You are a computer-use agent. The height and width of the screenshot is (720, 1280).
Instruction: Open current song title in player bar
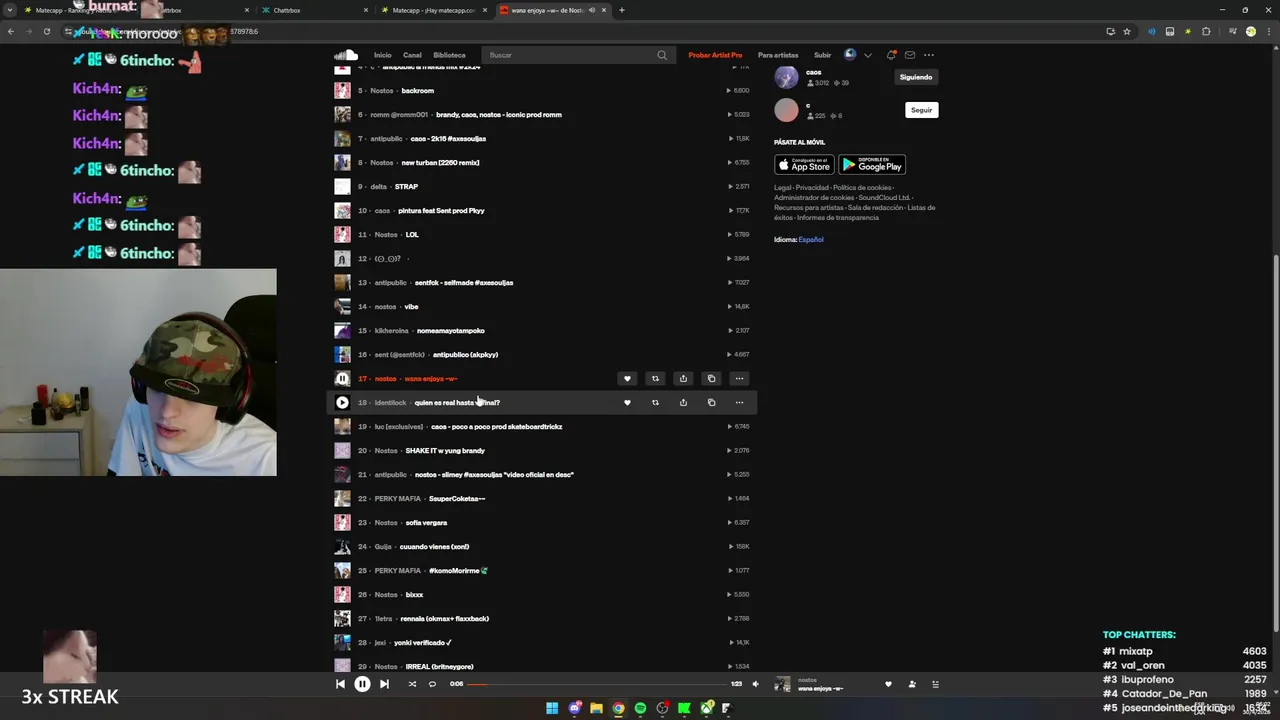coord(820,689)
